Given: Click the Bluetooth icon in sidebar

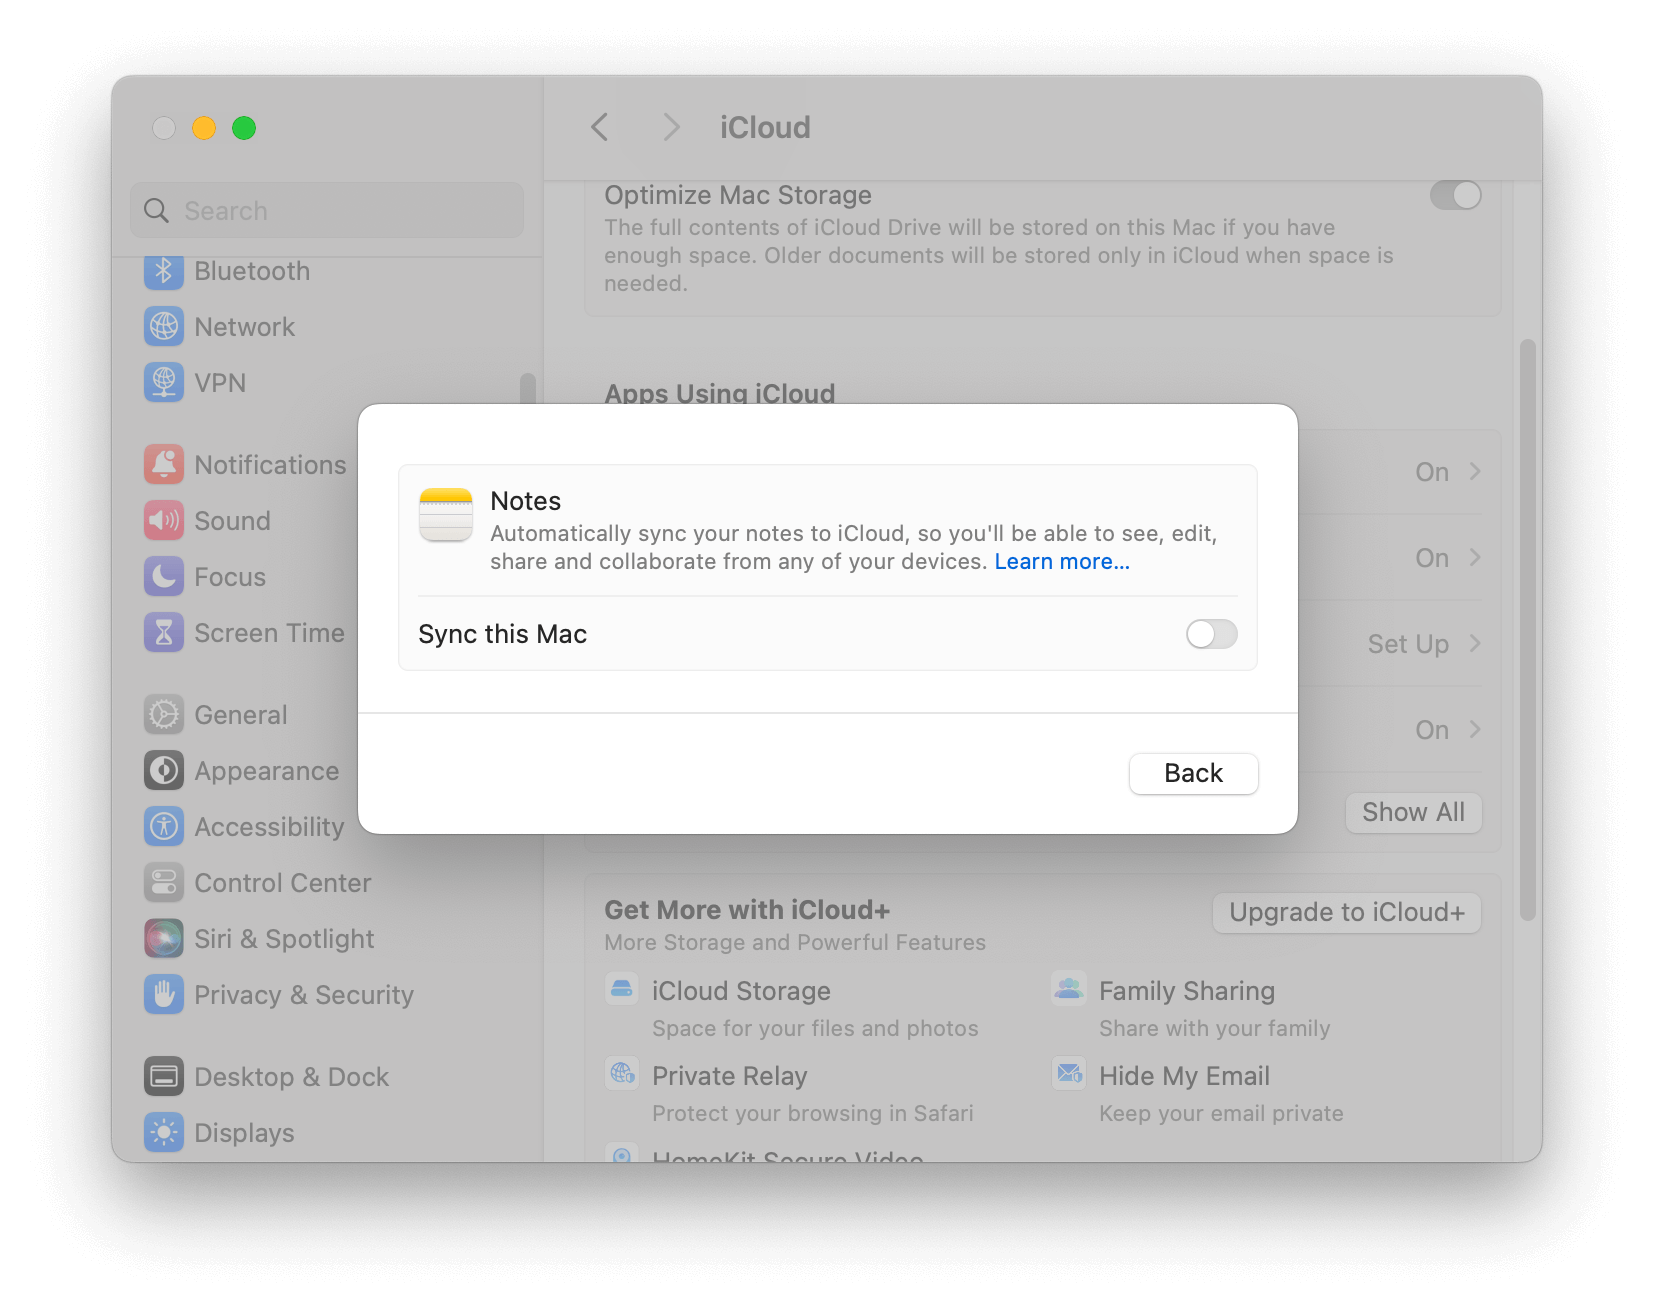Looking at the screenshot, I should tap(164, 271).
